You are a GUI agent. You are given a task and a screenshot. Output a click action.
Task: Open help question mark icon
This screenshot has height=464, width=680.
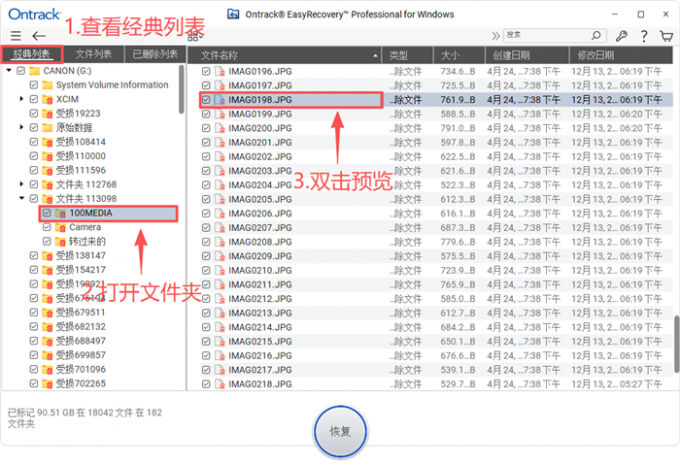pos(644,36)
